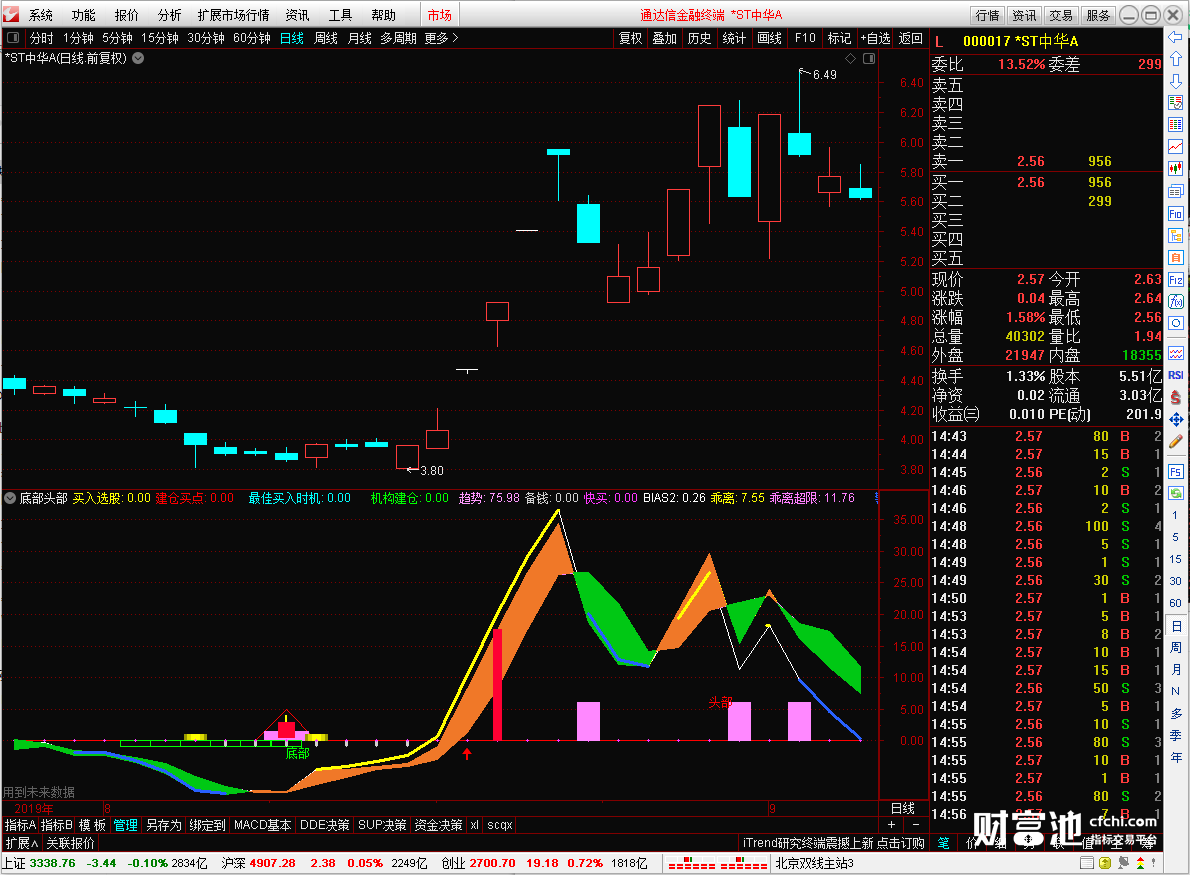Click the 笔 tick detail tab
1190x875 pixels.
coord(943,843)
